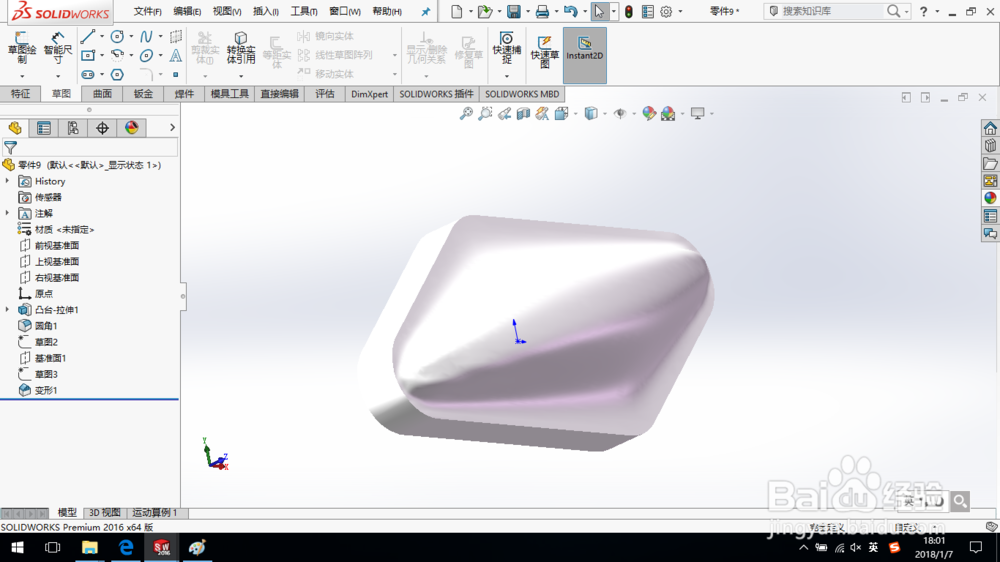Open Edge browser from taskbar
Image resolution: width=1000 pixels, height=562 pixels.
(x=126, y=547)
